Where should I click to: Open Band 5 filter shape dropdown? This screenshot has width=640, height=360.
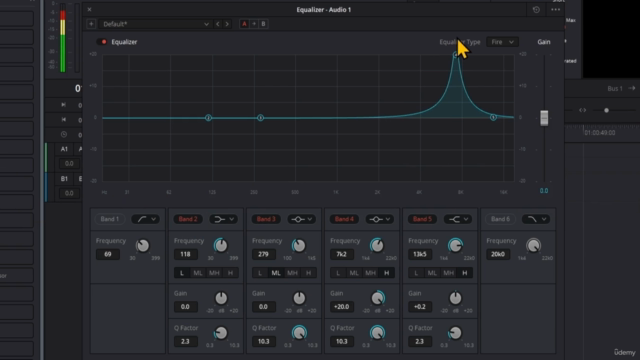point(458,219)
